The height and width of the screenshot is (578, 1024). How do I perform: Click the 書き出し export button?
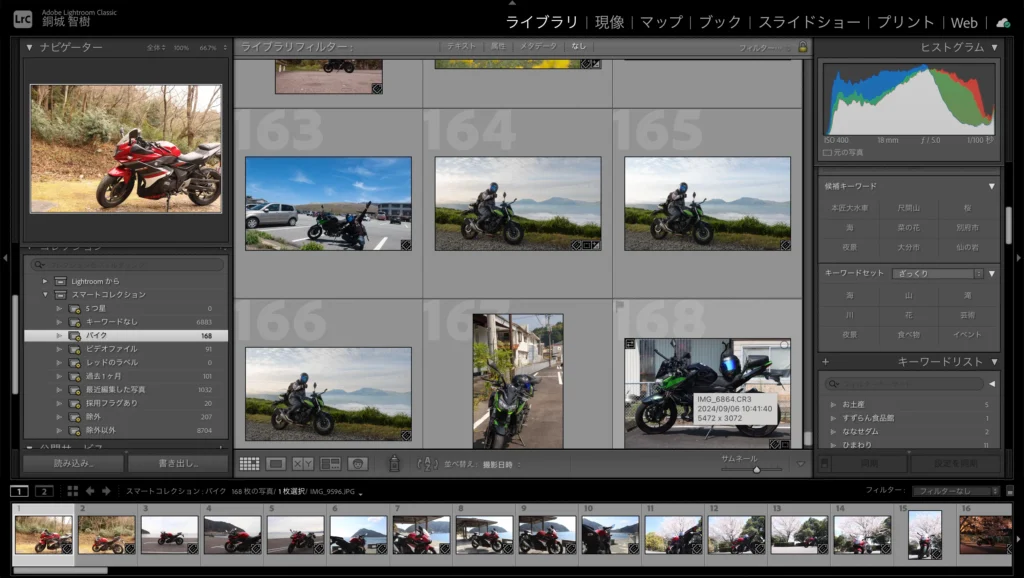179,464
